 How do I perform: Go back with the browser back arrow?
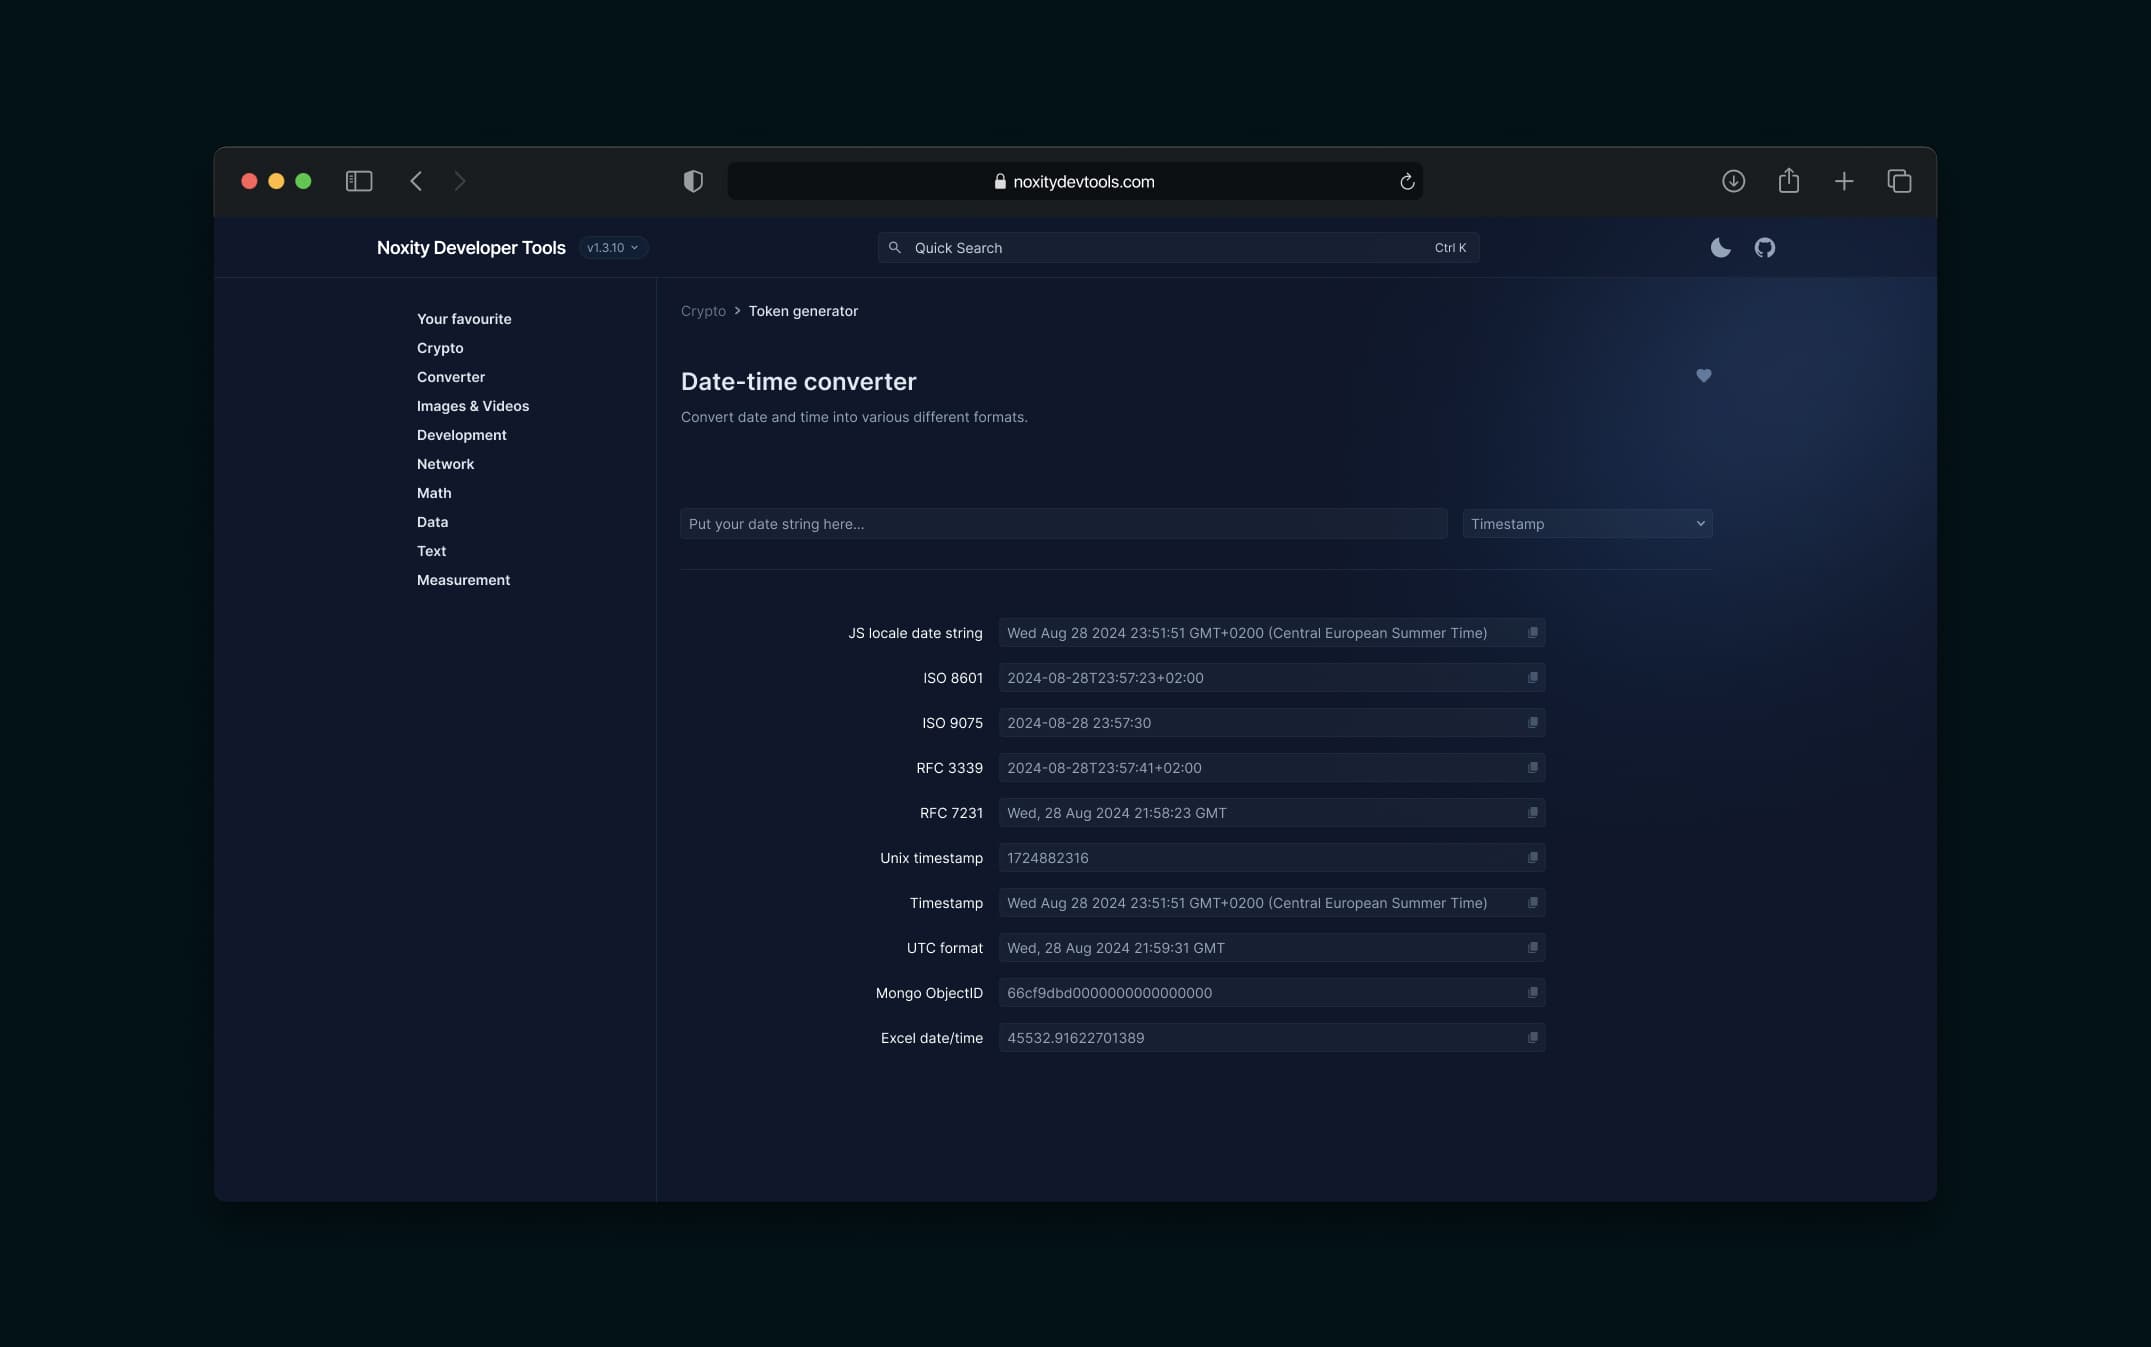click(416, 181)
